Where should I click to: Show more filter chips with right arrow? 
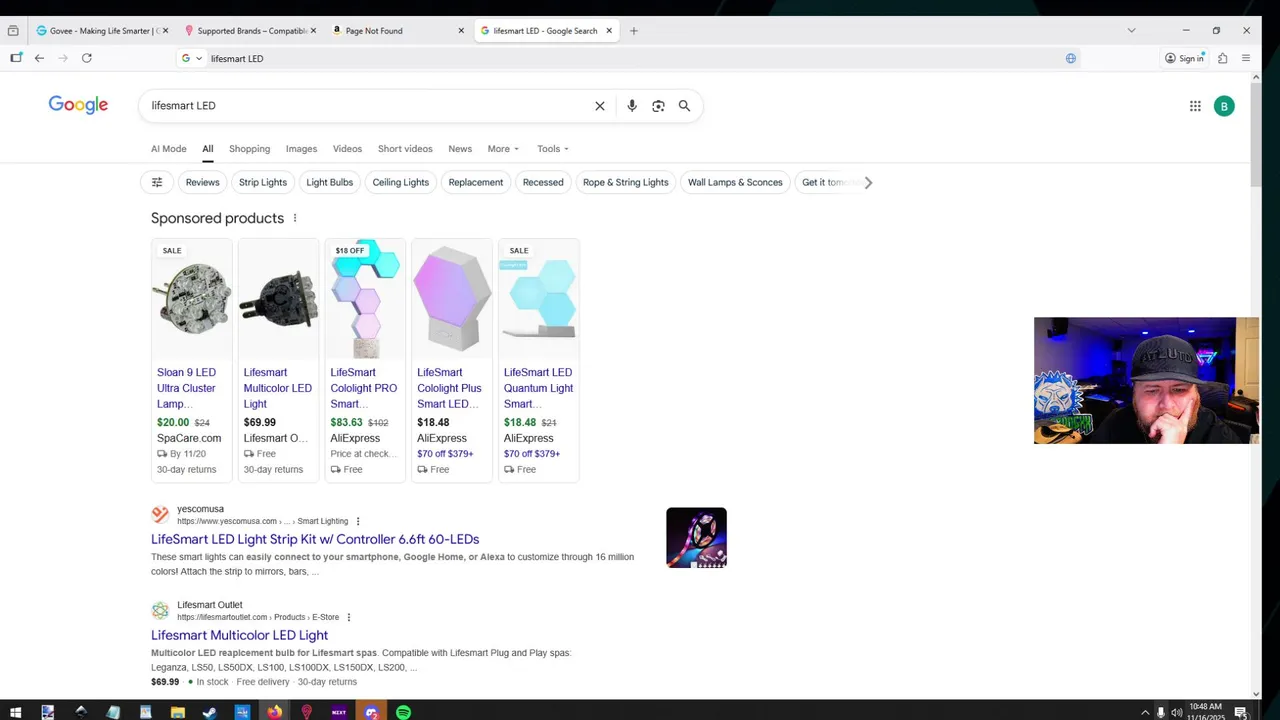click(868, 182)
